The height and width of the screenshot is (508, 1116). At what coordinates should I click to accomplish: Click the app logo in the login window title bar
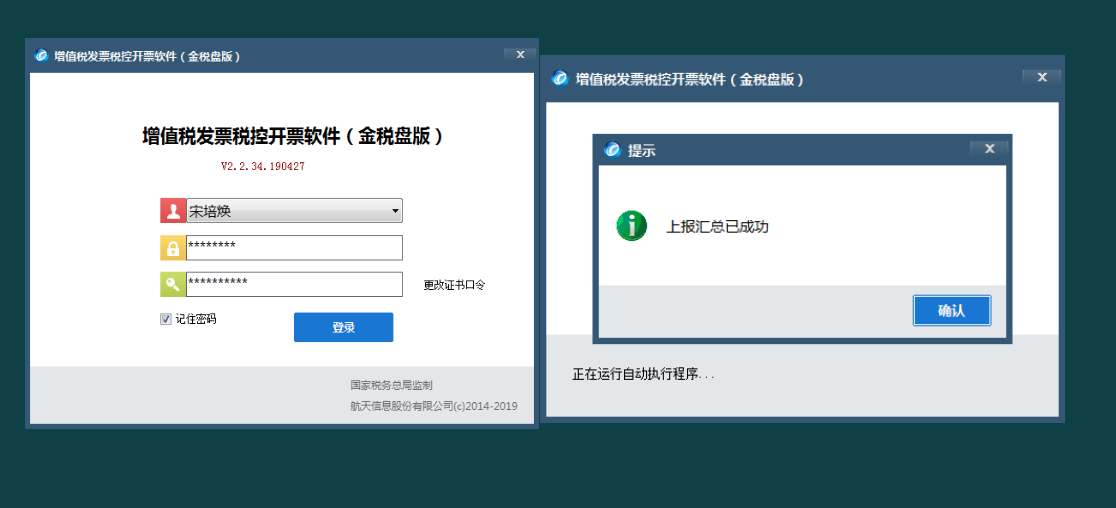[41, 56]
